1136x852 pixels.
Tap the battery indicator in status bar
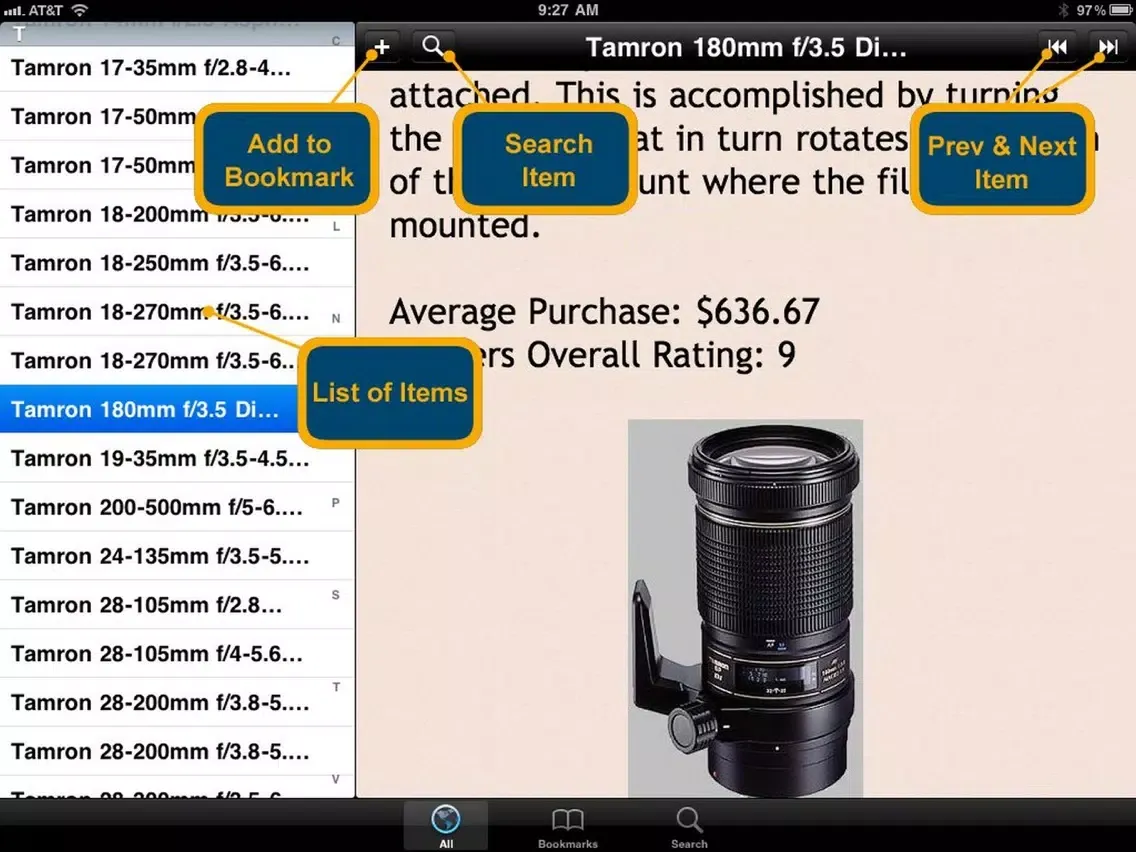(1120, 10)
